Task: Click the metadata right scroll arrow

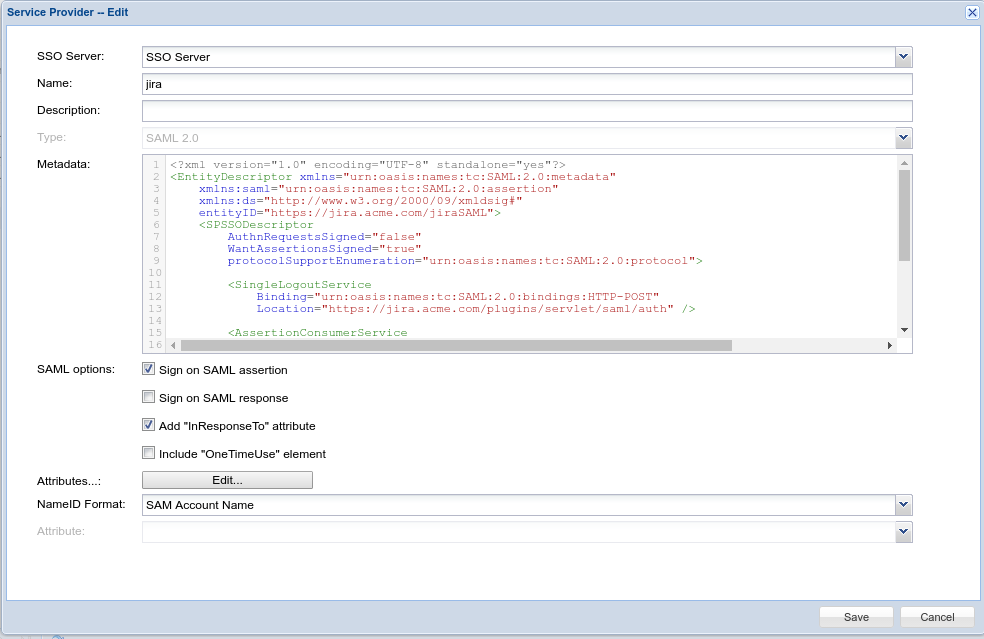Action: coord(889,346)
